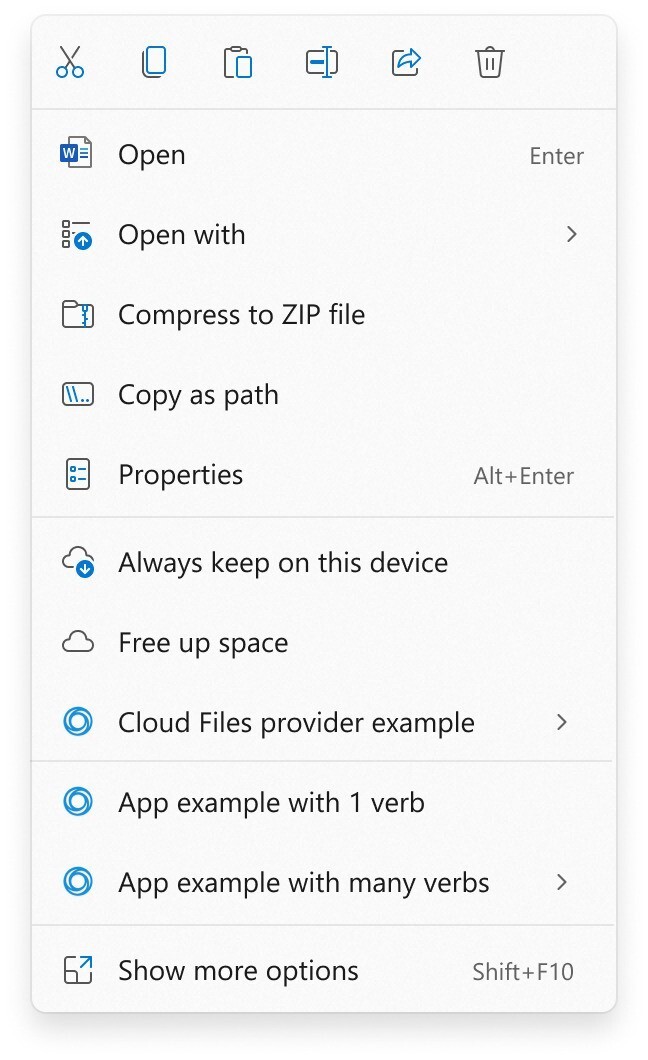
Task: Click the Open menu entry label
Action: pyautogui.click(x=152, y=155)
